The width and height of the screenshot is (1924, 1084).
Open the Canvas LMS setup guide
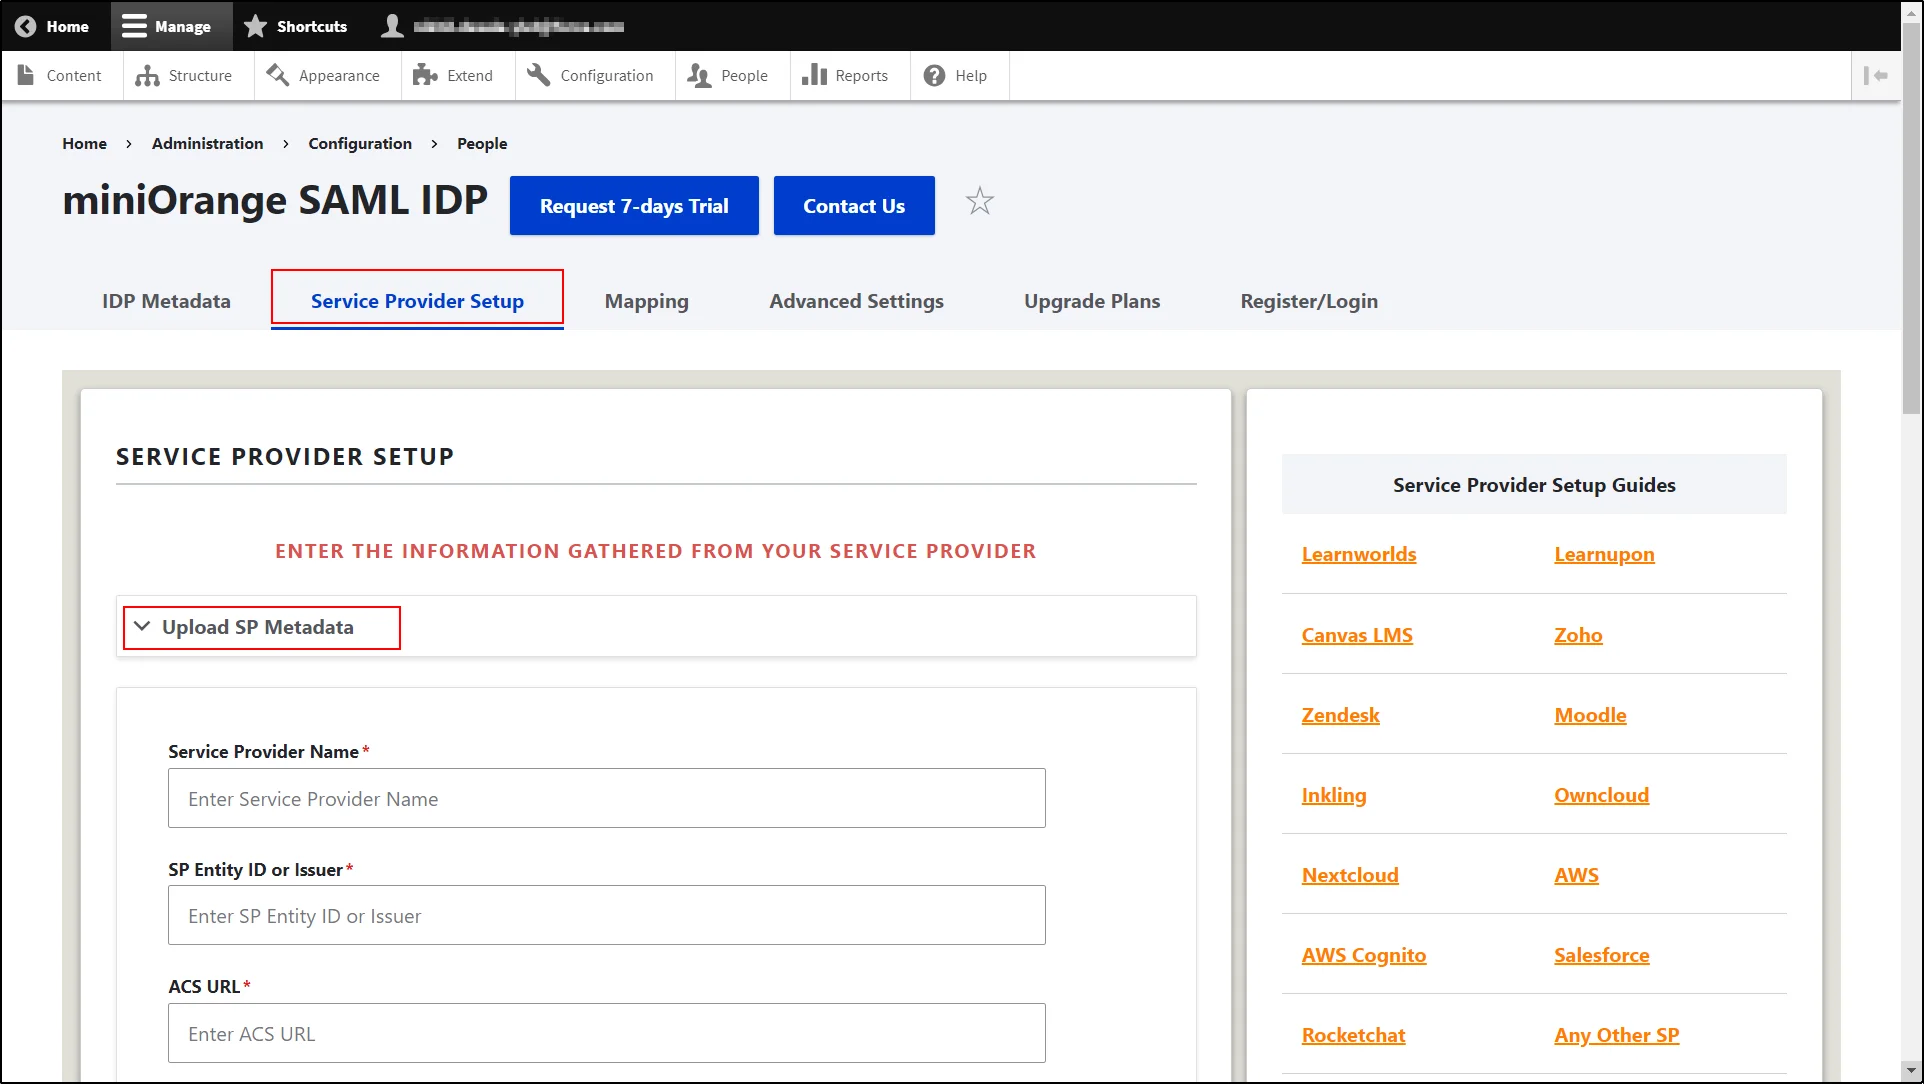[x=1357, y=635]
